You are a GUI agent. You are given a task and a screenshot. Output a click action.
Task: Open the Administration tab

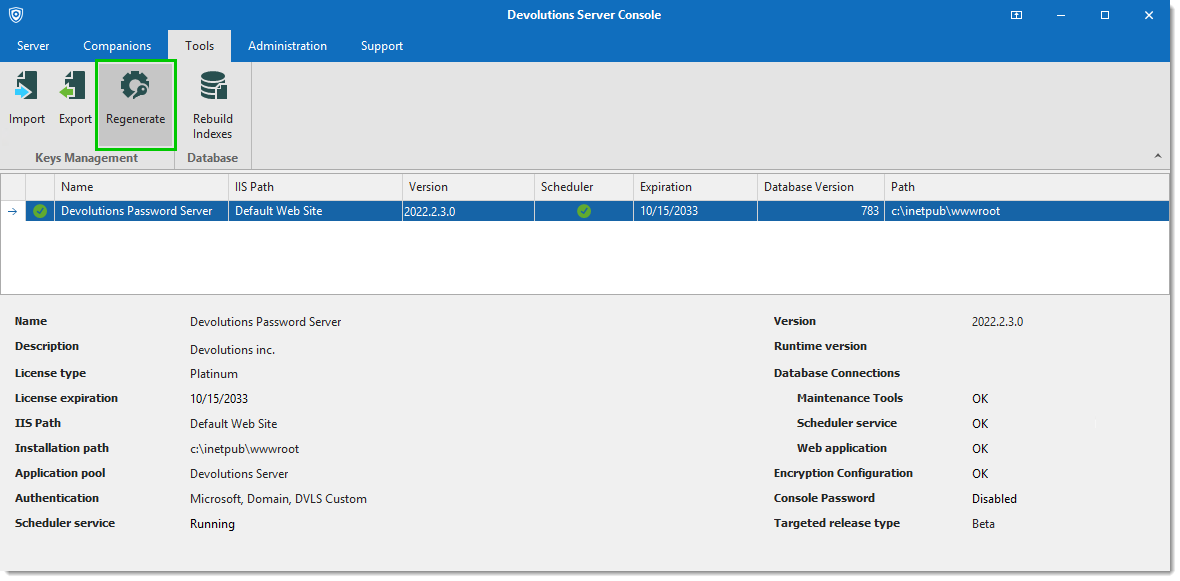click(x=287, y=46)
